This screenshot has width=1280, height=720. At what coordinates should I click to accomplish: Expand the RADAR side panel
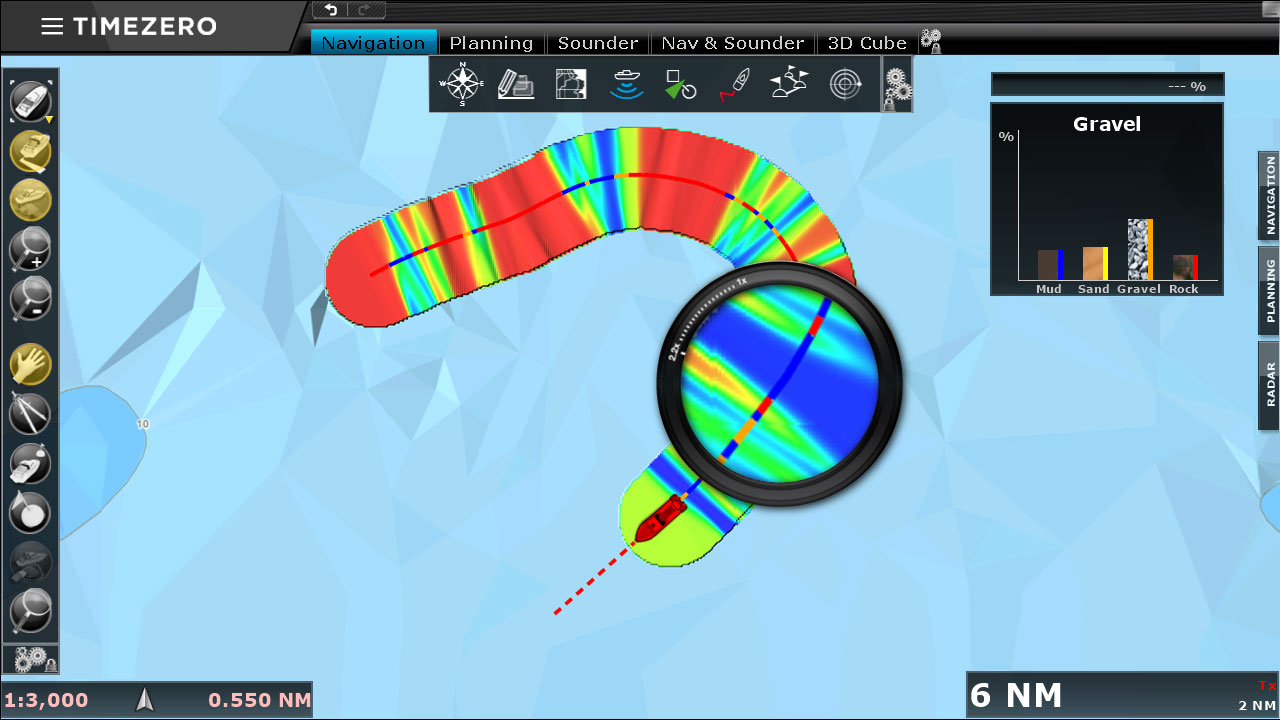[1269, 385]
